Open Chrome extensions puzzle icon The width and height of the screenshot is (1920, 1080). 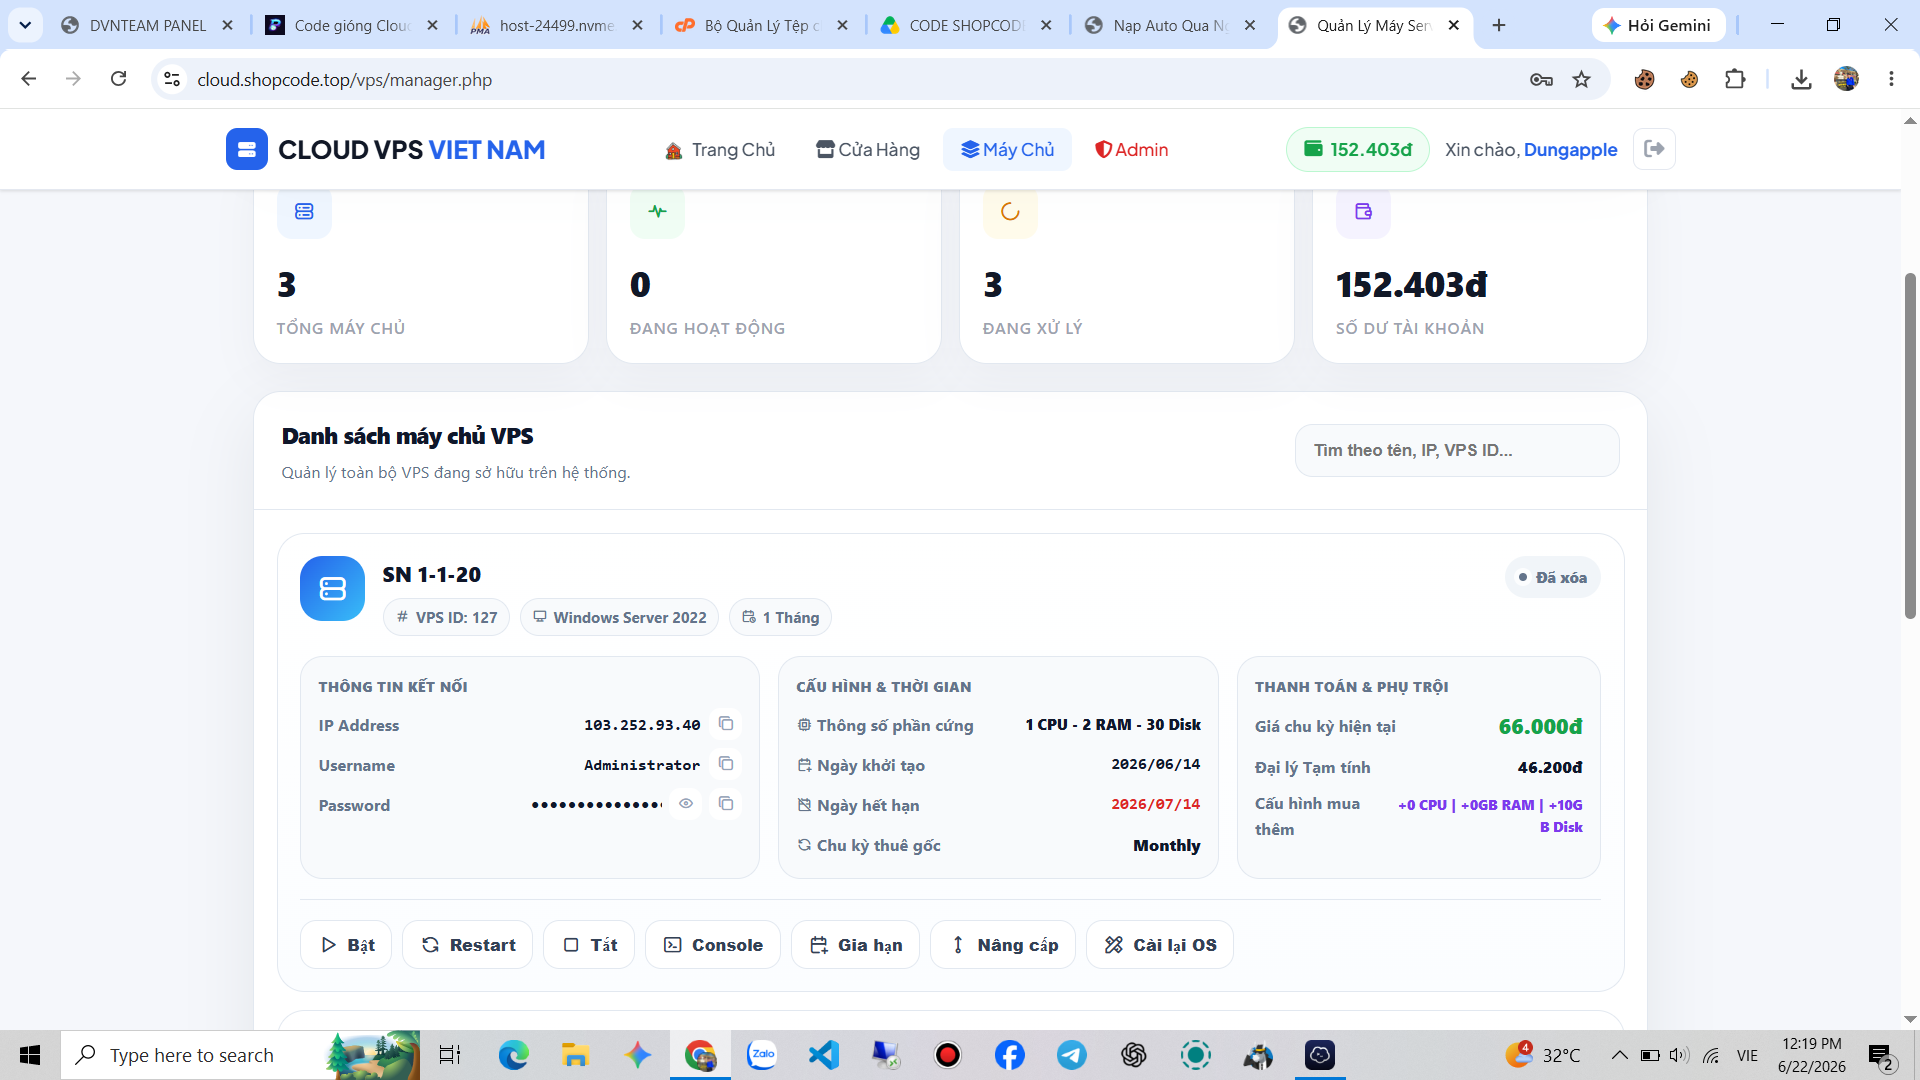coord(1735,80)
